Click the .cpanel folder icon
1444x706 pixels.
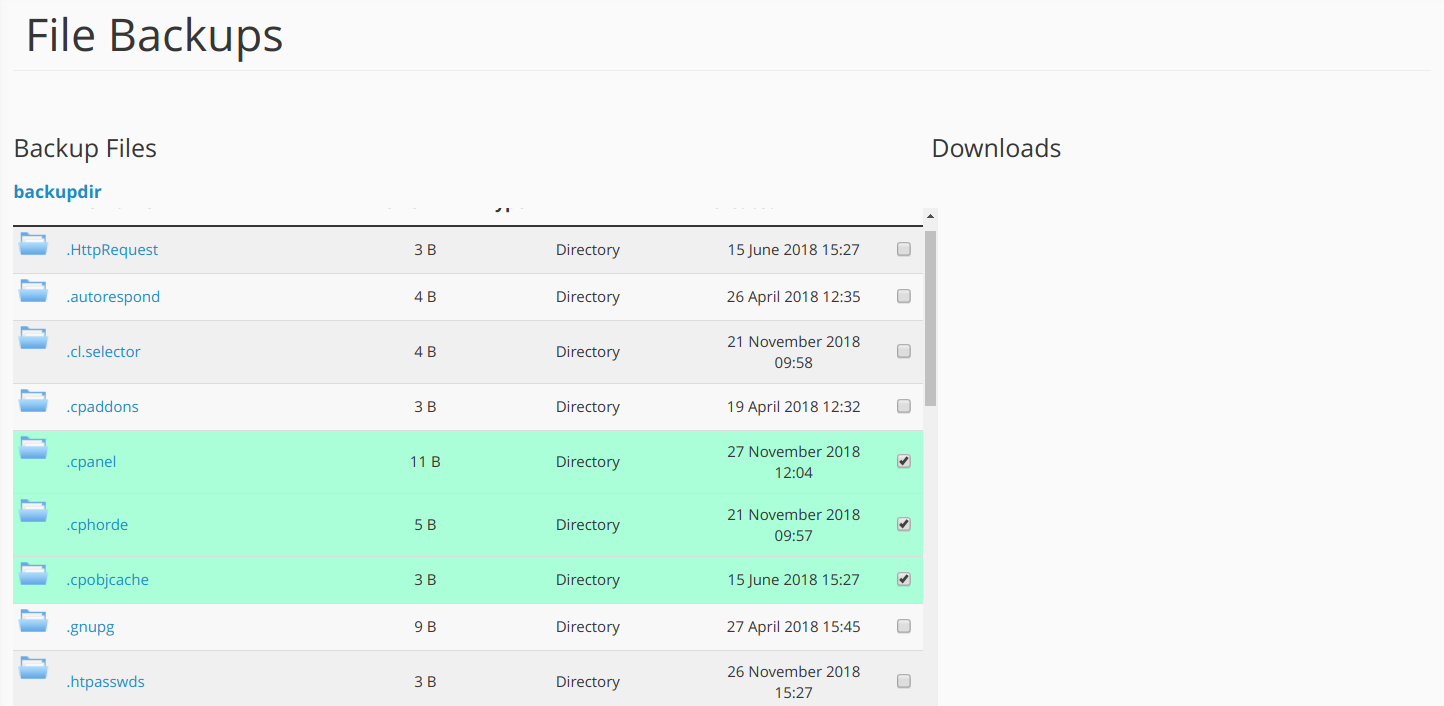click(34, 447)
